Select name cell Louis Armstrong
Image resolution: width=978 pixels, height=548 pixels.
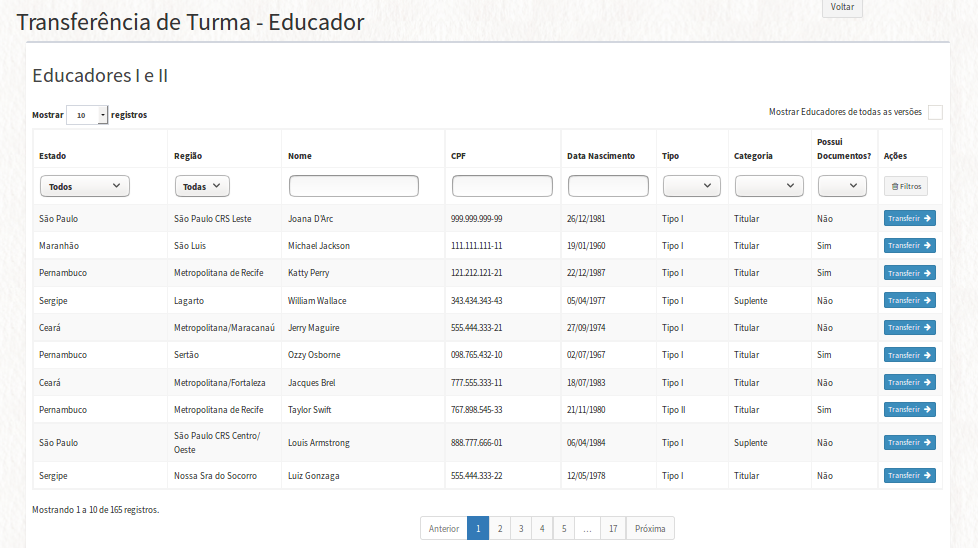click(x=319, y=443)
